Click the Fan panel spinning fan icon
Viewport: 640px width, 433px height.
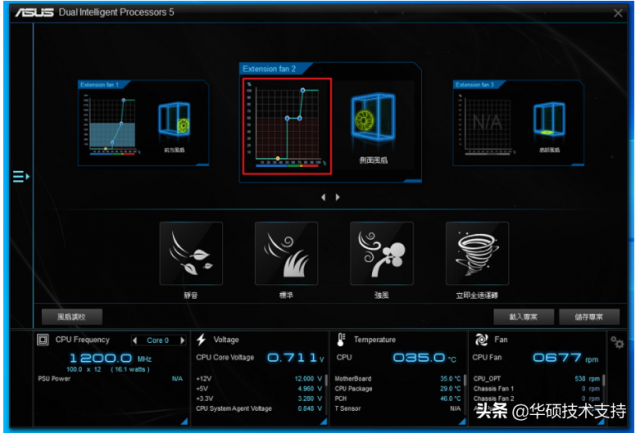[481, 340]
